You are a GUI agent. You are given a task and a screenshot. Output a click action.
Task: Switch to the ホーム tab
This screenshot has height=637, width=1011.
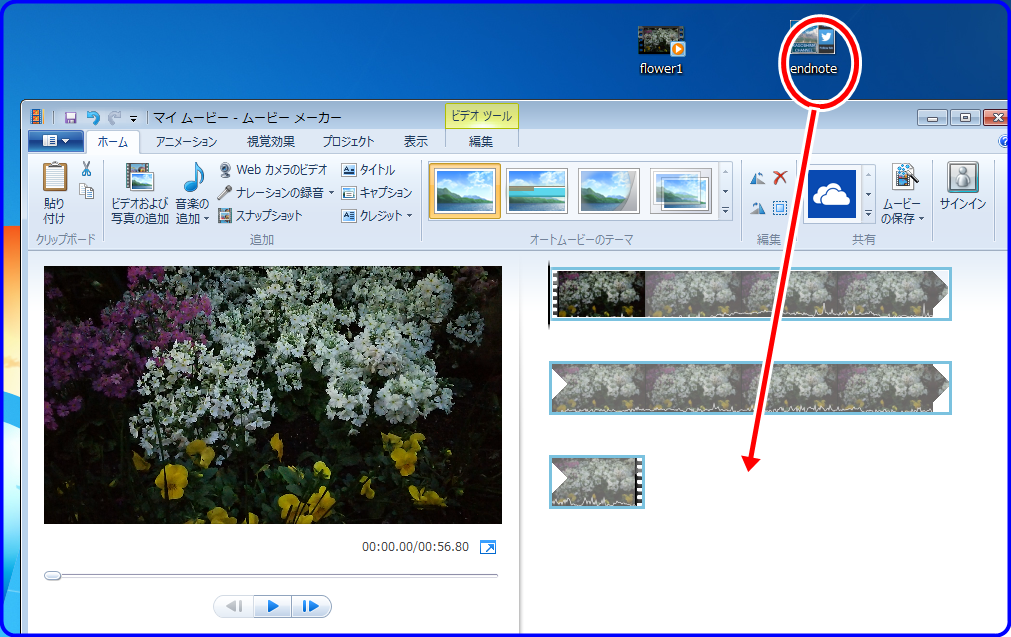click(x=113, y=141)
